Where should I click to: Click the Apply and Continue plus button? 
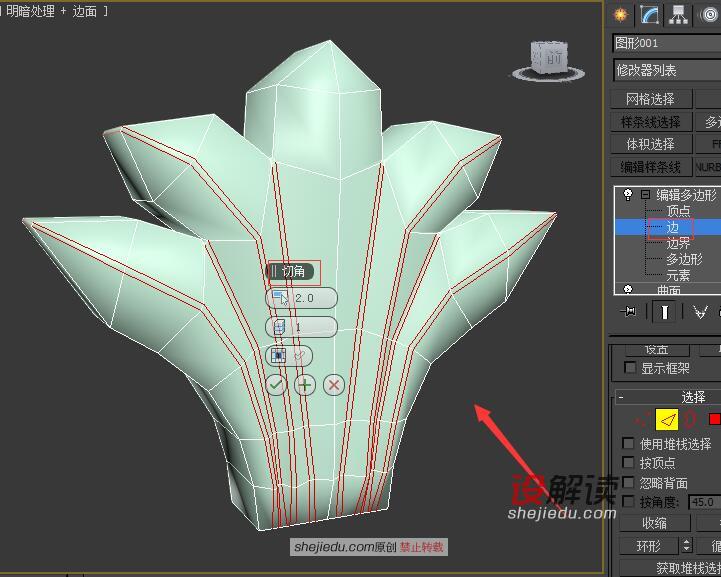(x=305, y=384)
